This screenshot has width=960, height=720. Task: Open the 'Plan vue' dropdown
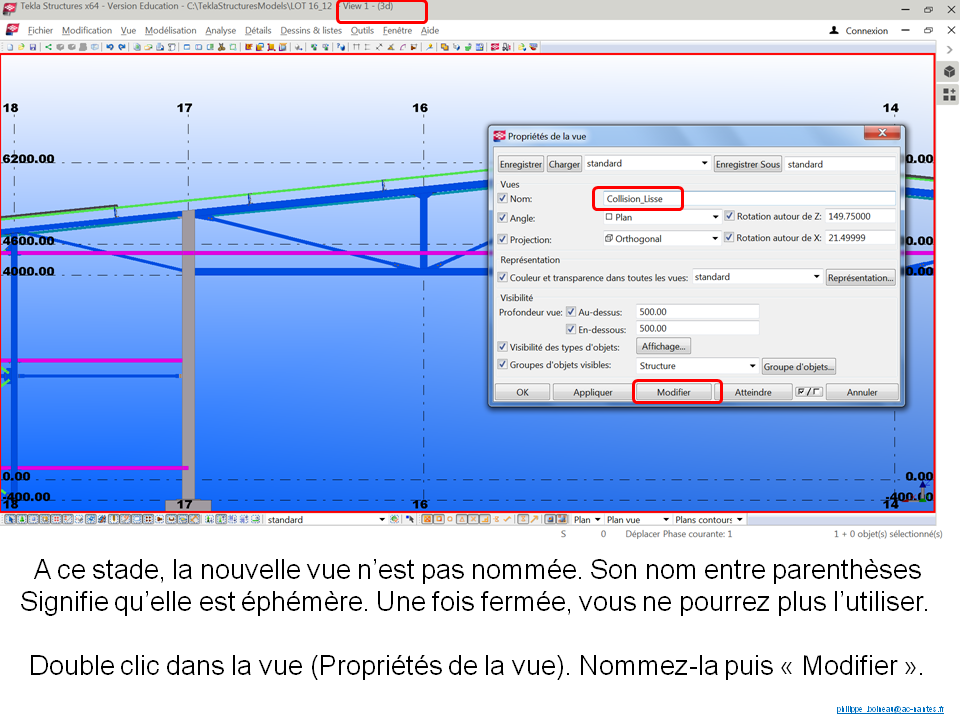pos(666,519)
